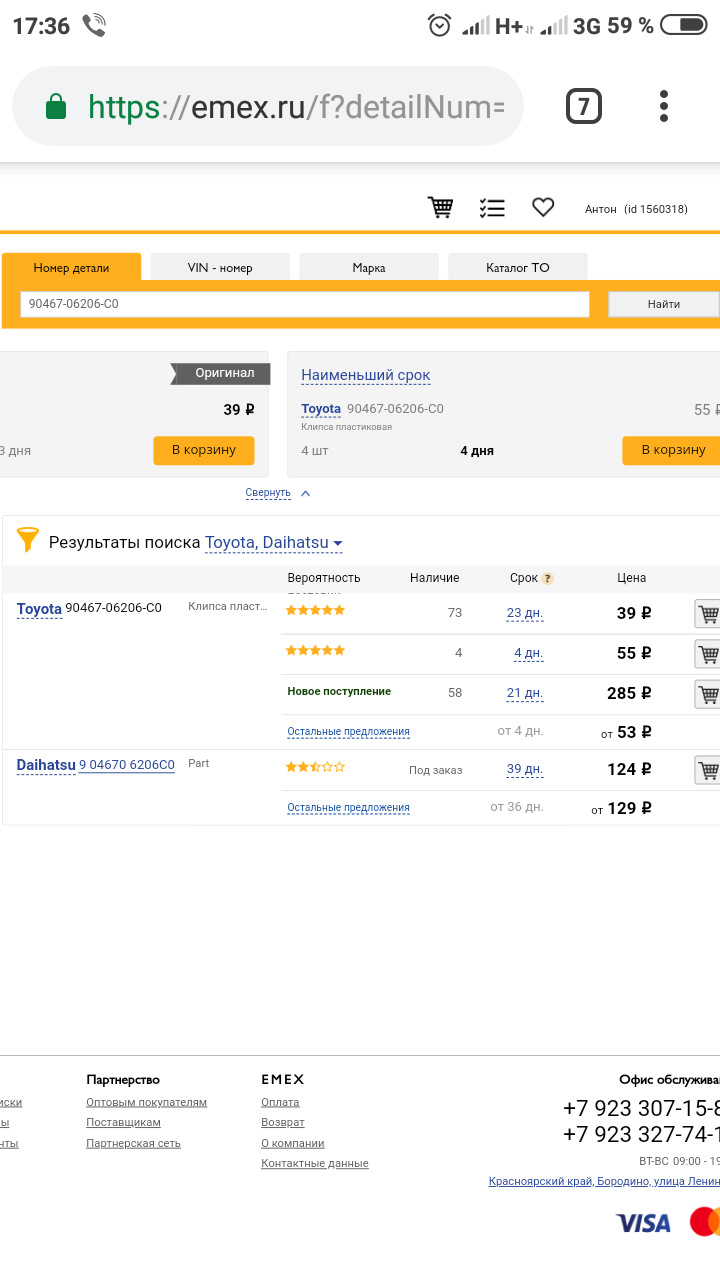Click the Вероятность column header

click(x=324, y=578)
